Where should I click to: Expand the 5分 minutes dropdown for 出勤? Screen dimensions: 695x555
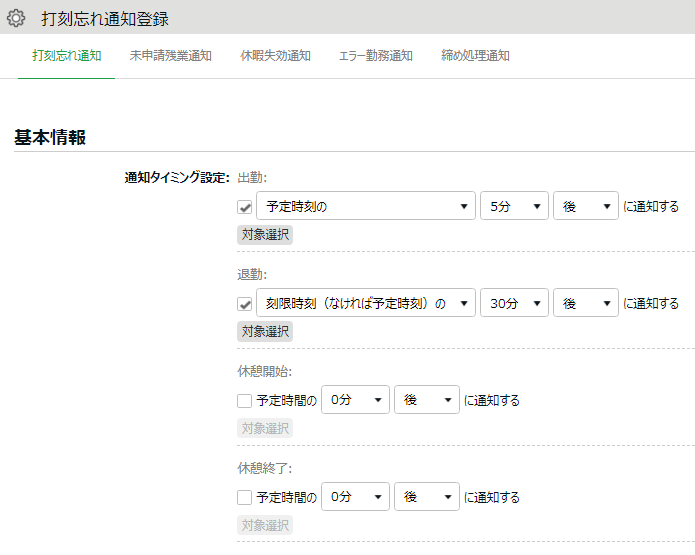[514, 207]
